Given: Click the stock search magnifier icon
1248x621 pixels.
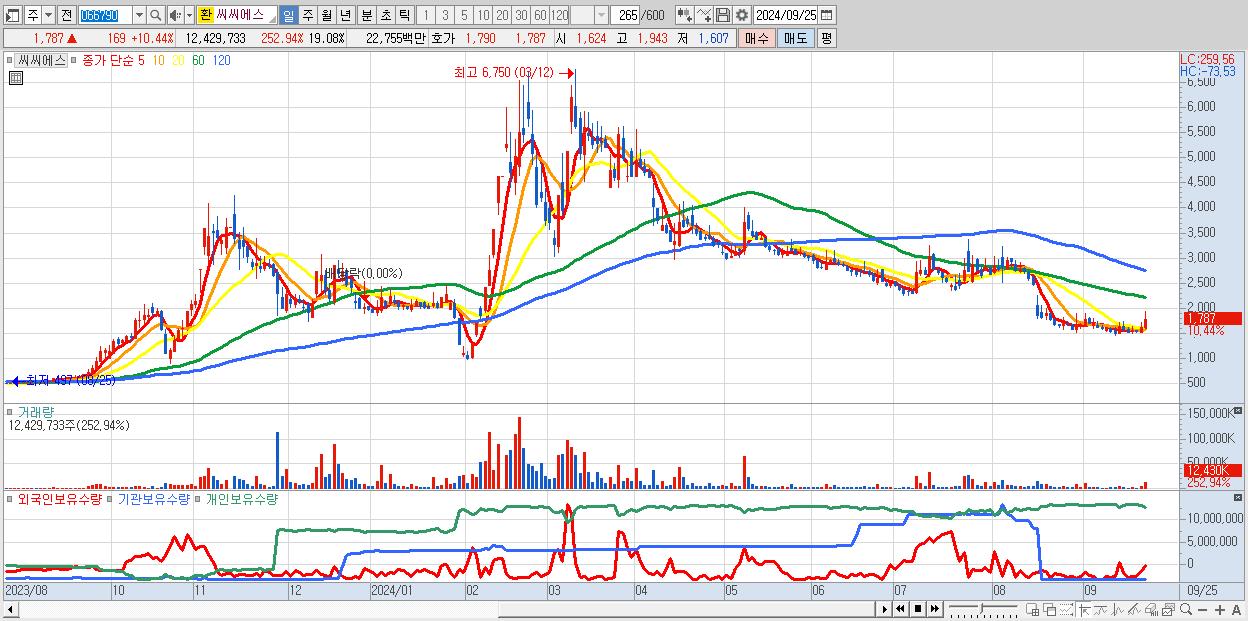Looking at the screenshot, I should 156,15.
